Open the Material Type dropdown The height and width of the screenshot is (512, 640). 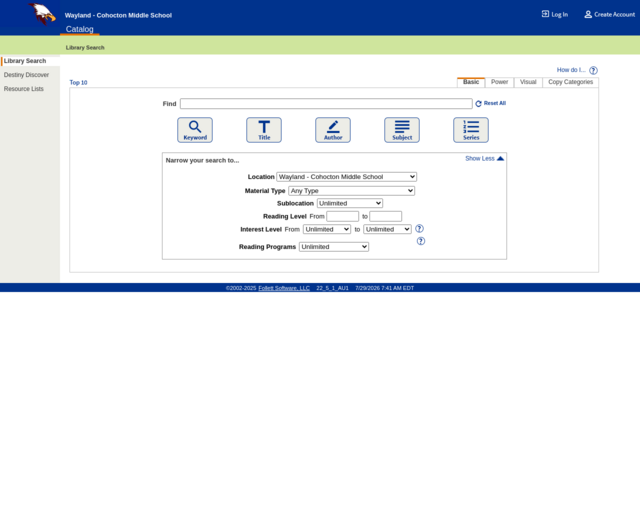coord(351,191)
